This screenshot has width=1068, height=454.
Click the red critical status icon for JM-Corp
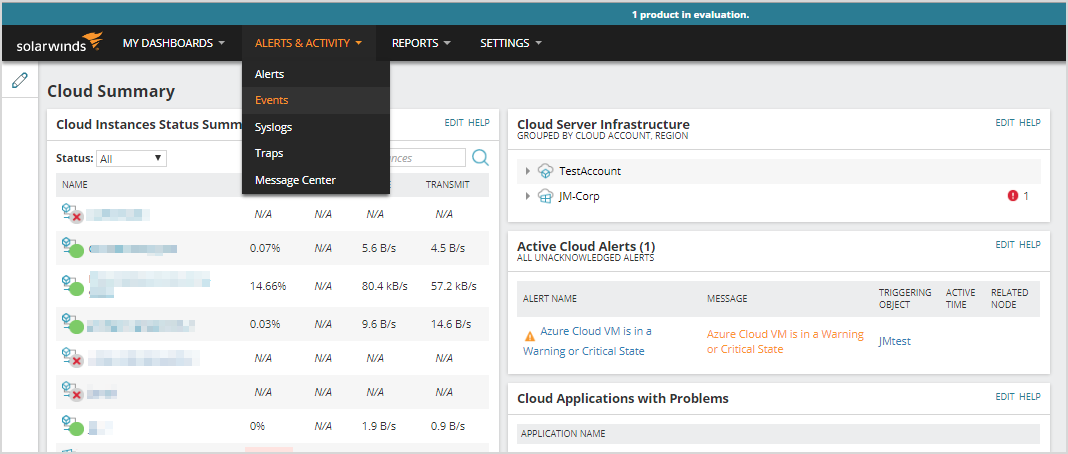pos(1012,196)
